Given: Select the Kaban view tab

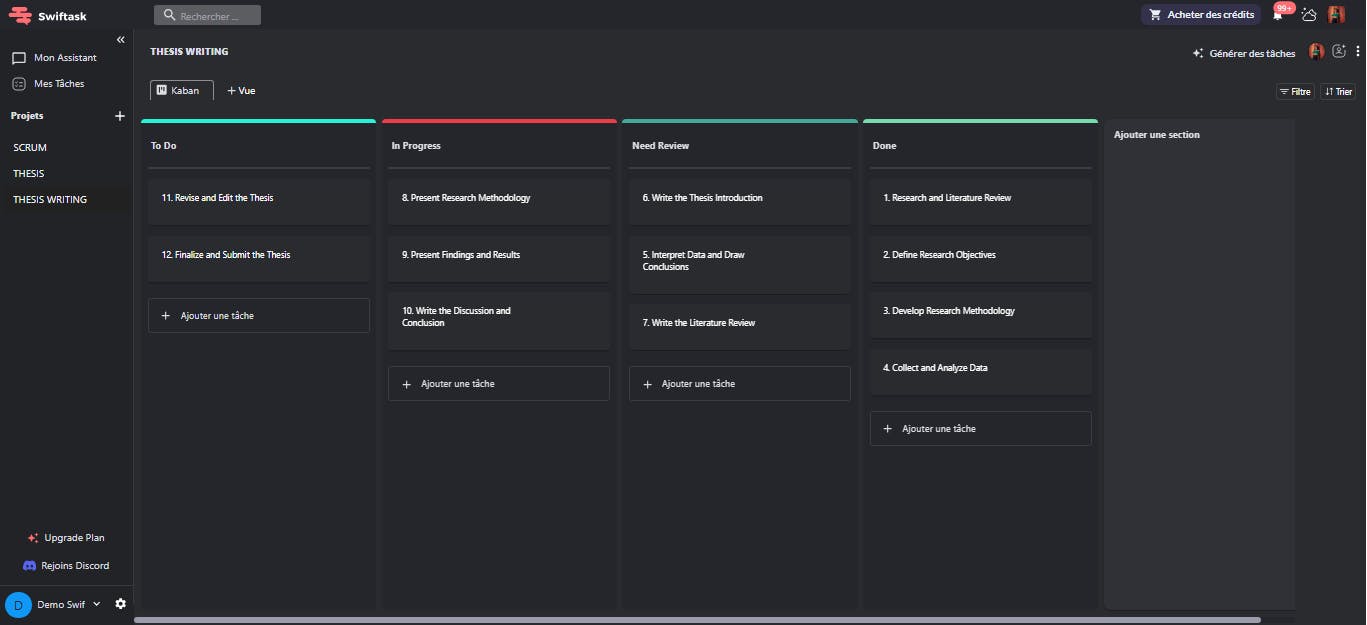Looking at the screenshot, I should (181, 91).
